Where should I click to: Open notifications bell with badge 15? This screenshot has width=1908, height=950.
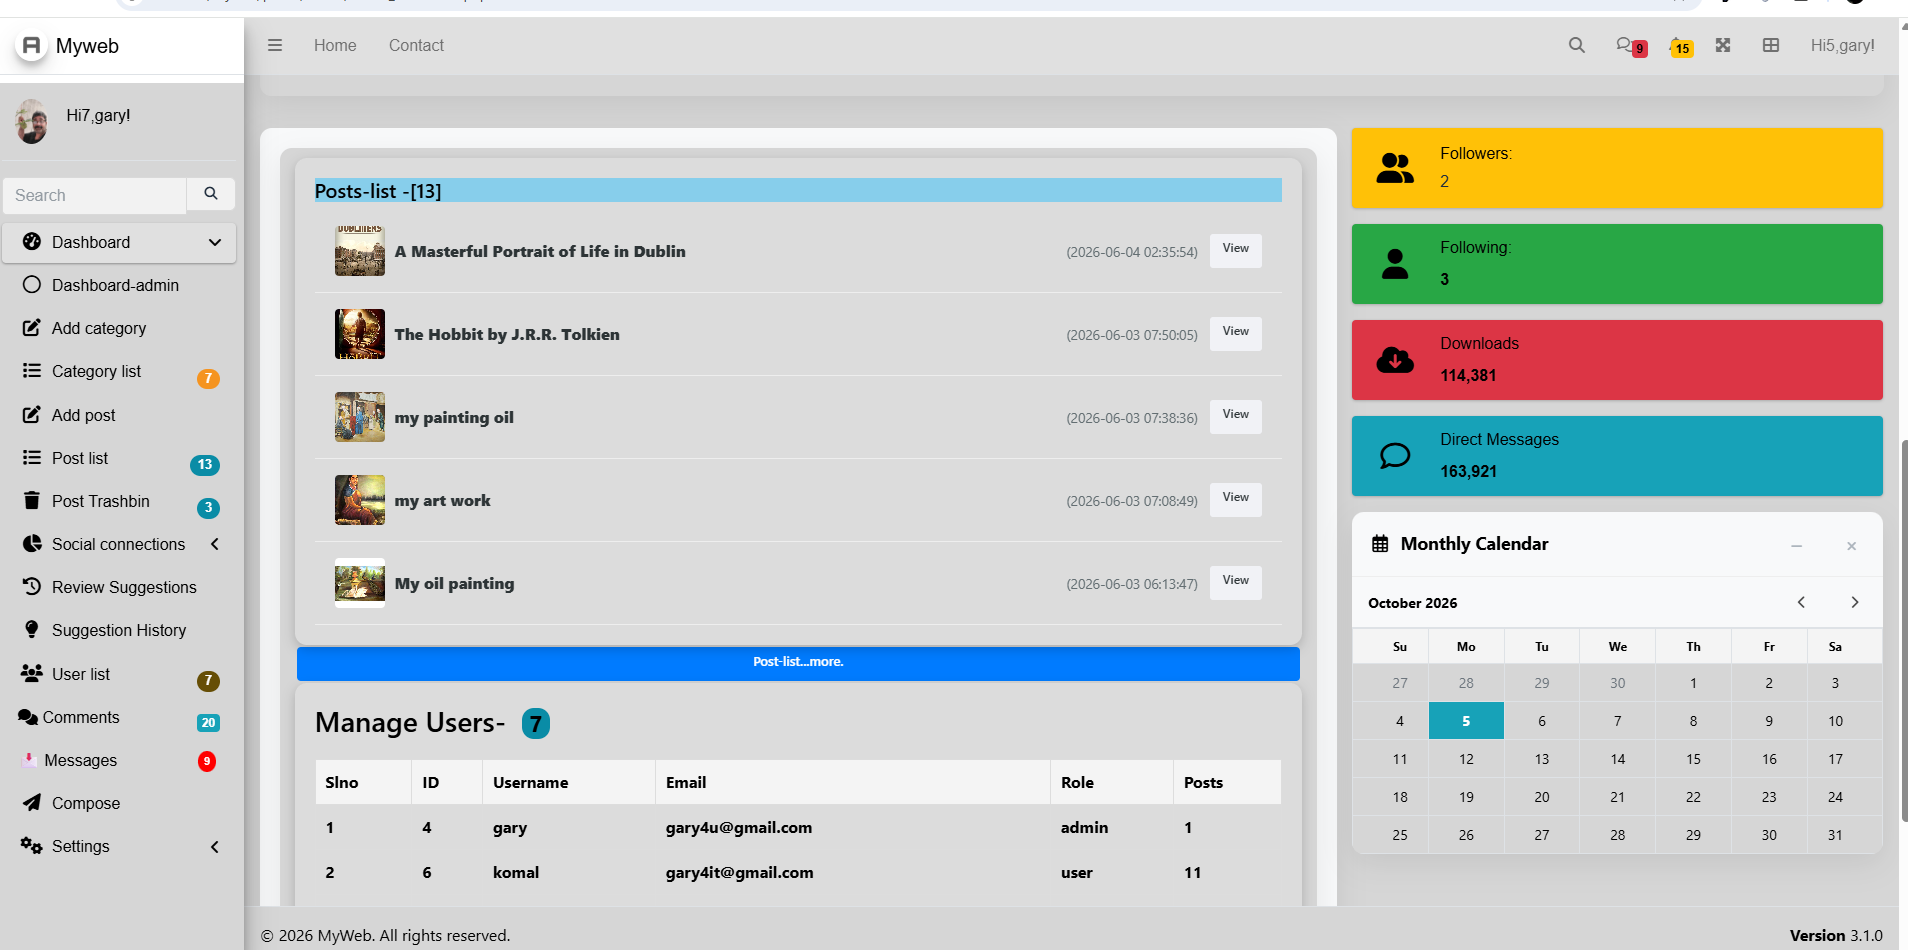point(1681,47)
